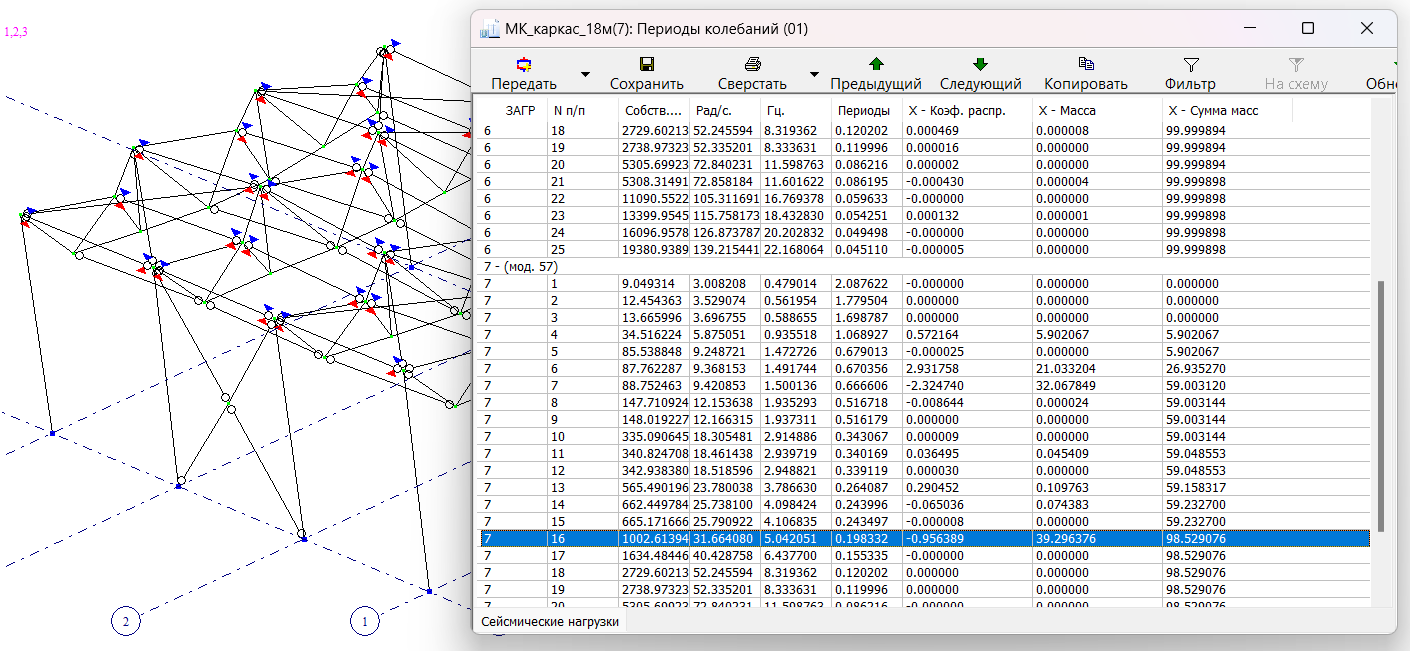
Task: Click the Сохранить (Save) floppy icon
Action: pyautogui.click(x=646, y=65)
